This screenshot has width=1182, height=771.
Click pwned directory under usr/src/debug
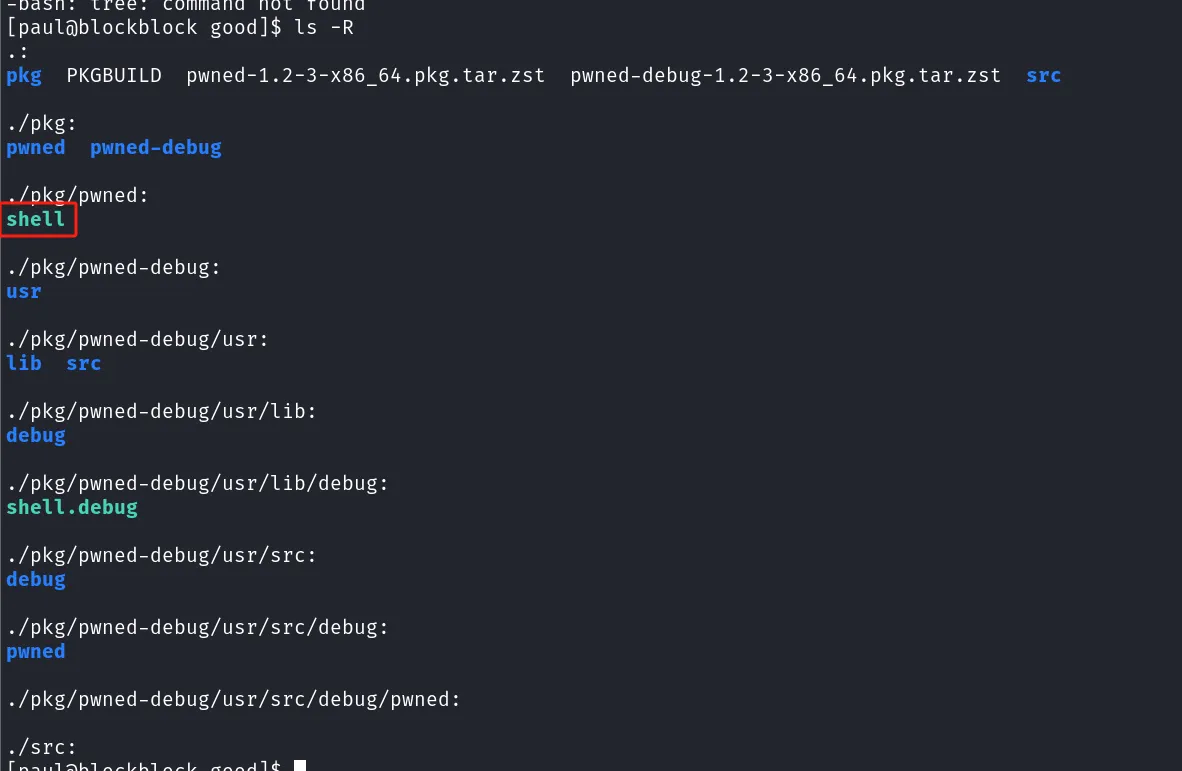(x=35, y=651)
